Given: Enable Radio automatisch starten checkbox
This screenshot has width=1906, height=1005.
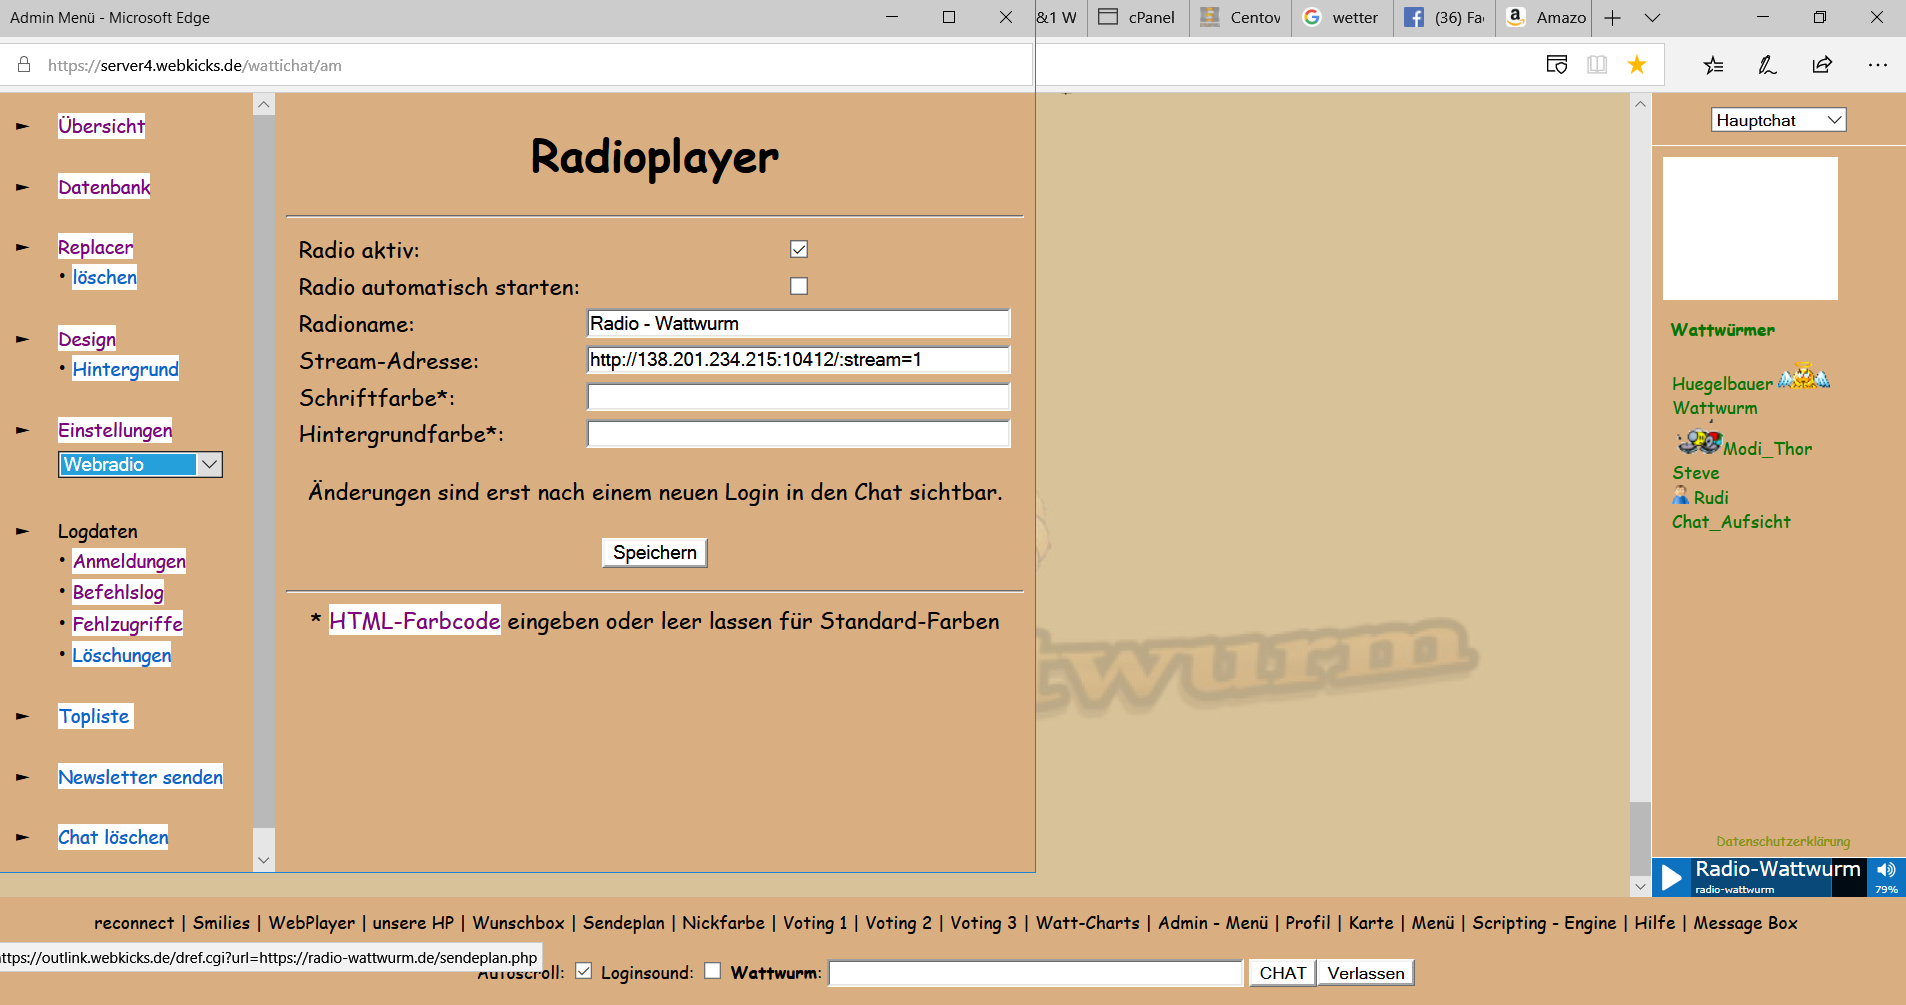Looking at the screenshot, I should 799,286.
